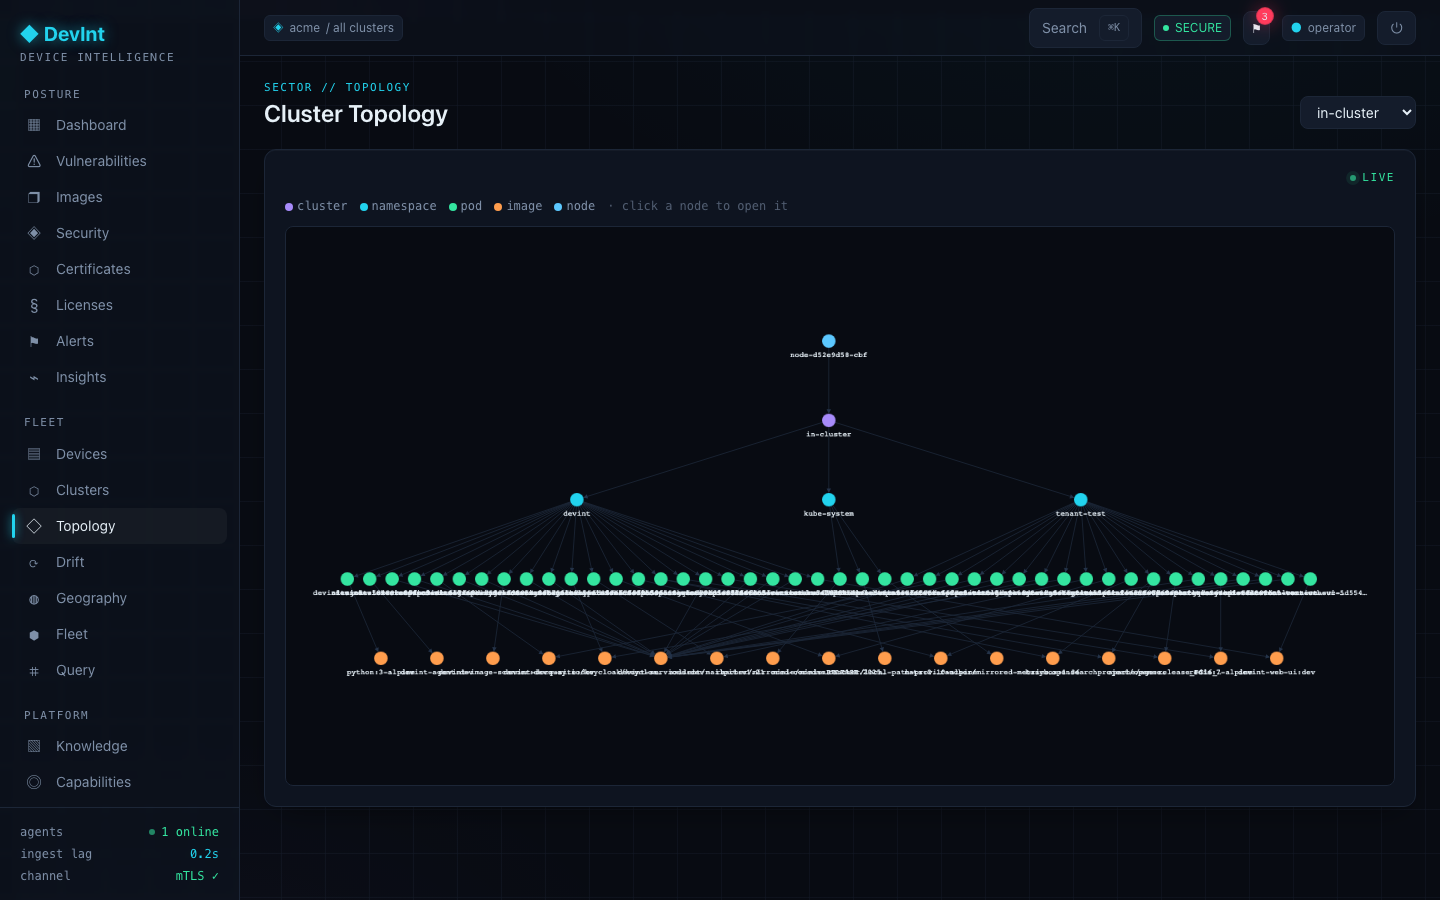Viewport: 1440px width, 900px height.
Task: Open the Security diamond icon
Action: [x=34, y=233]
